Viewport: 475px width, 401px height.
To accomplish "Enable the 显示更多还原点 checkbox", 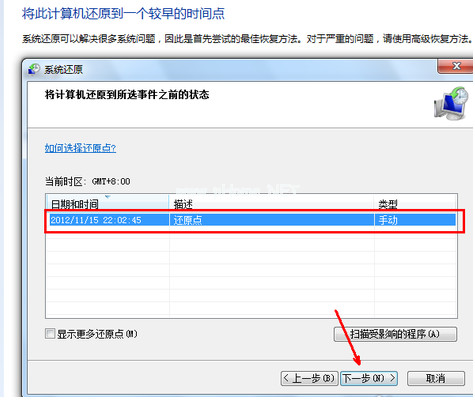I will 50,333.
